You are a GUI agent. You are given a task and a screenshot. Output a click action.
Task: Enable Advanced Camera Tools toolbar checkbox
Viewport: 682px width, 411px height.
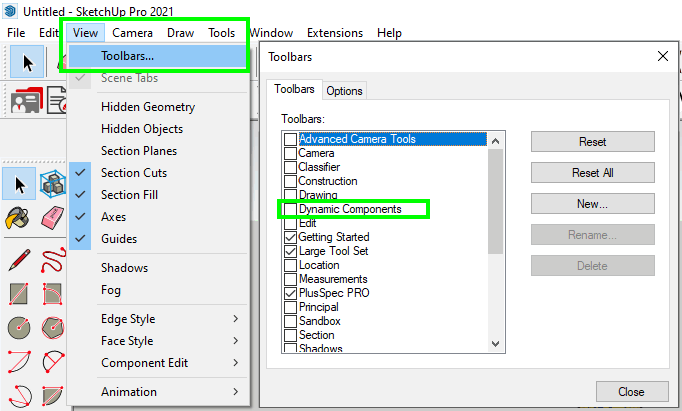pyautogui.click(x=290, y=139)
